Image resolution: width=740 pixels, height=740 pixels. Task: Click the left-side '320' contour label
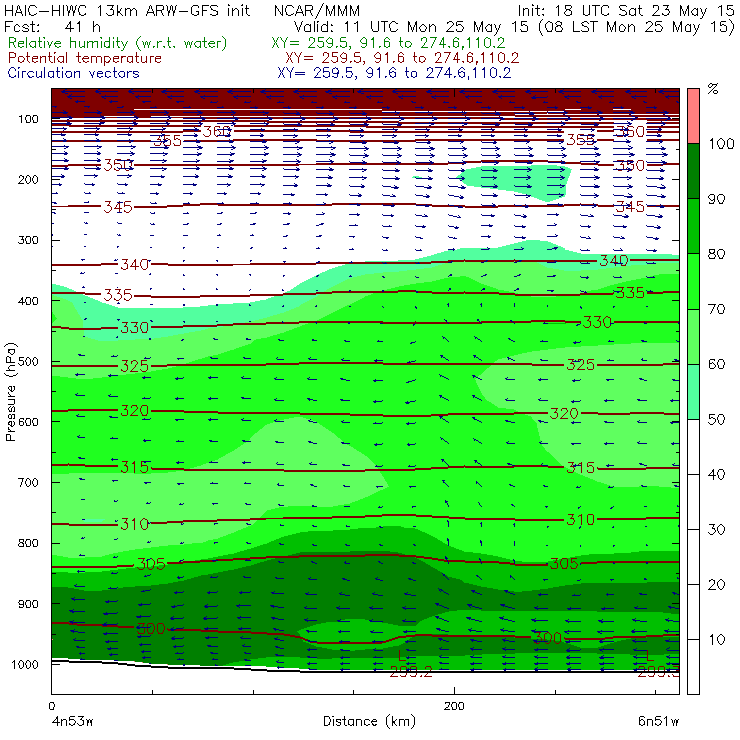135,411
